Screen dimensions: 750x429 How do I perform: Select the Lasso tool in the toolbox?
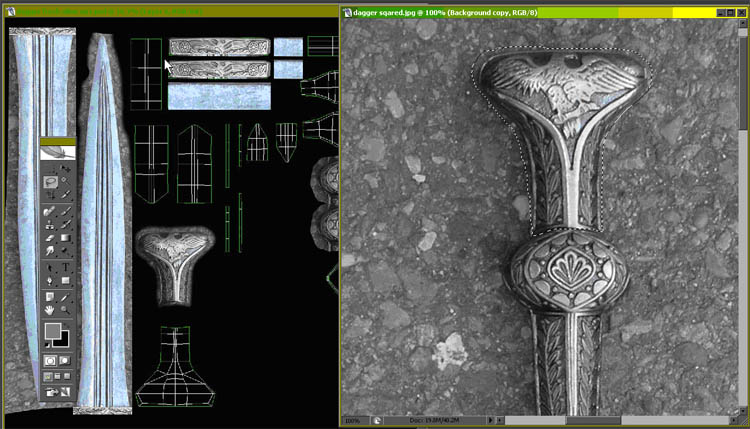pos(50,183)
